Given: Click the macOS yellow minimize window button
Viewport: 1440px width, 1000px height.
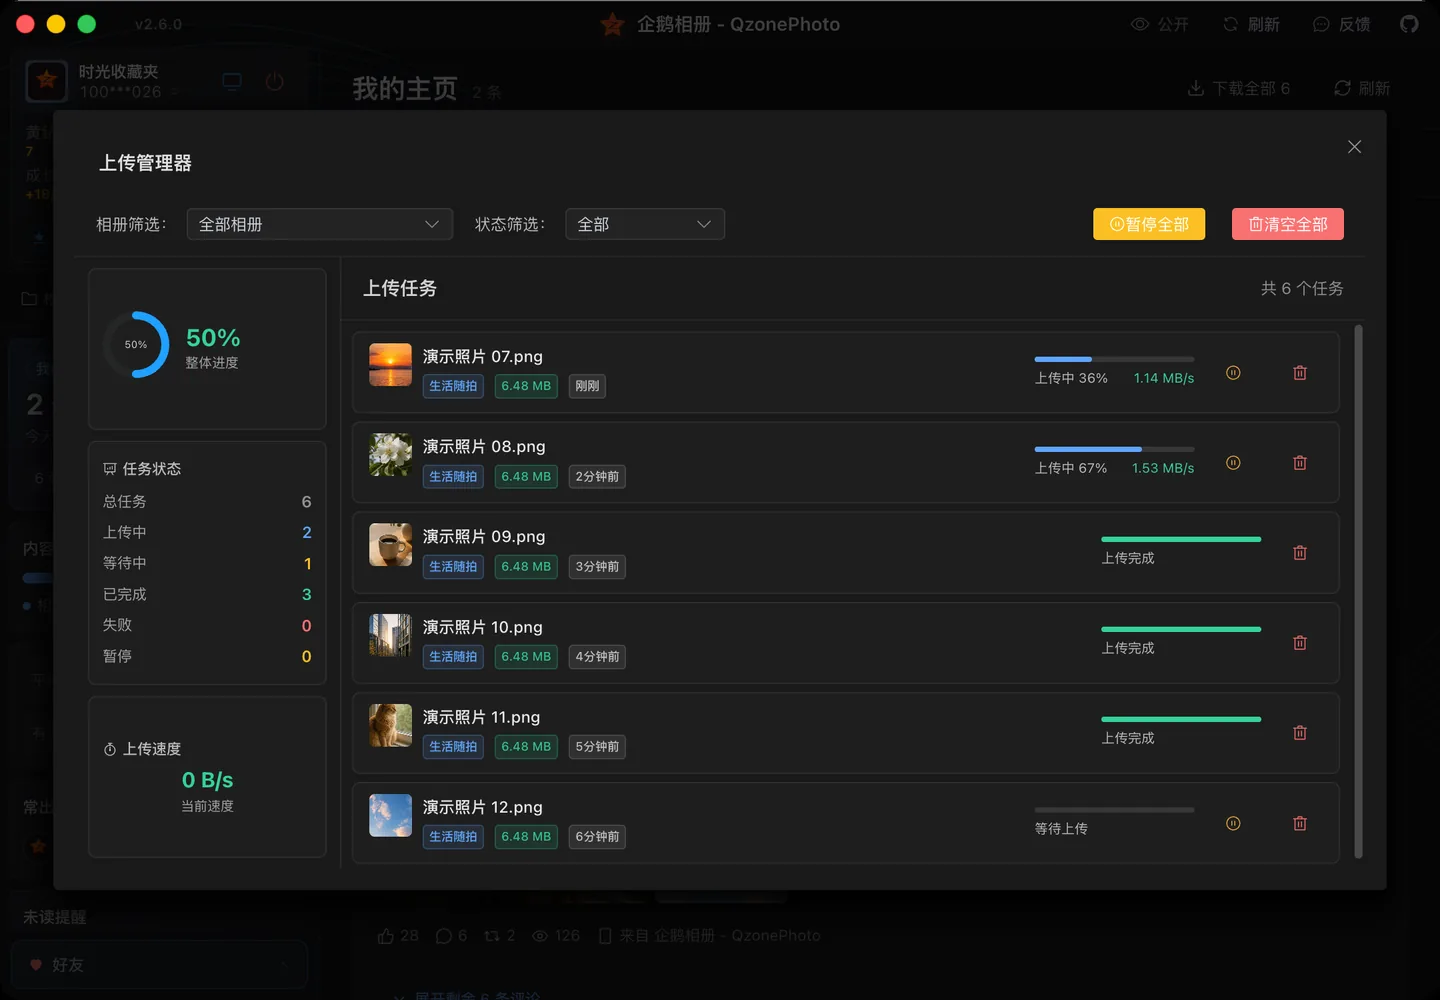Looking at the screenshot, I should pyautogui.click(x=56, y=24).
